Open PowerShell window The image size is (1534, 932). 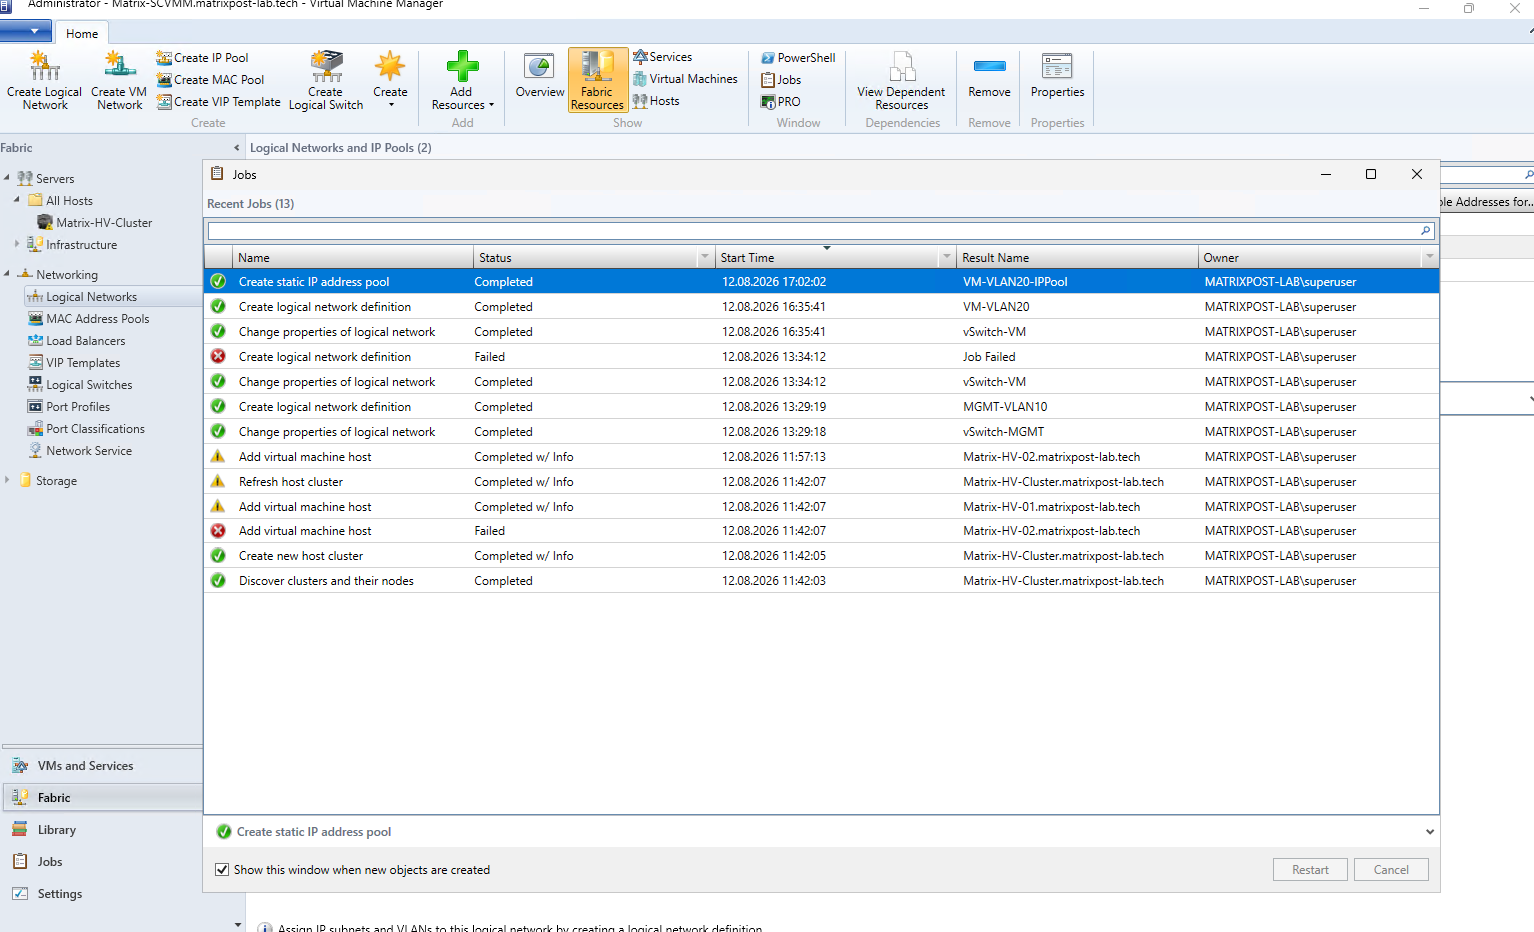pyautogui.click(x=798, y=58)
